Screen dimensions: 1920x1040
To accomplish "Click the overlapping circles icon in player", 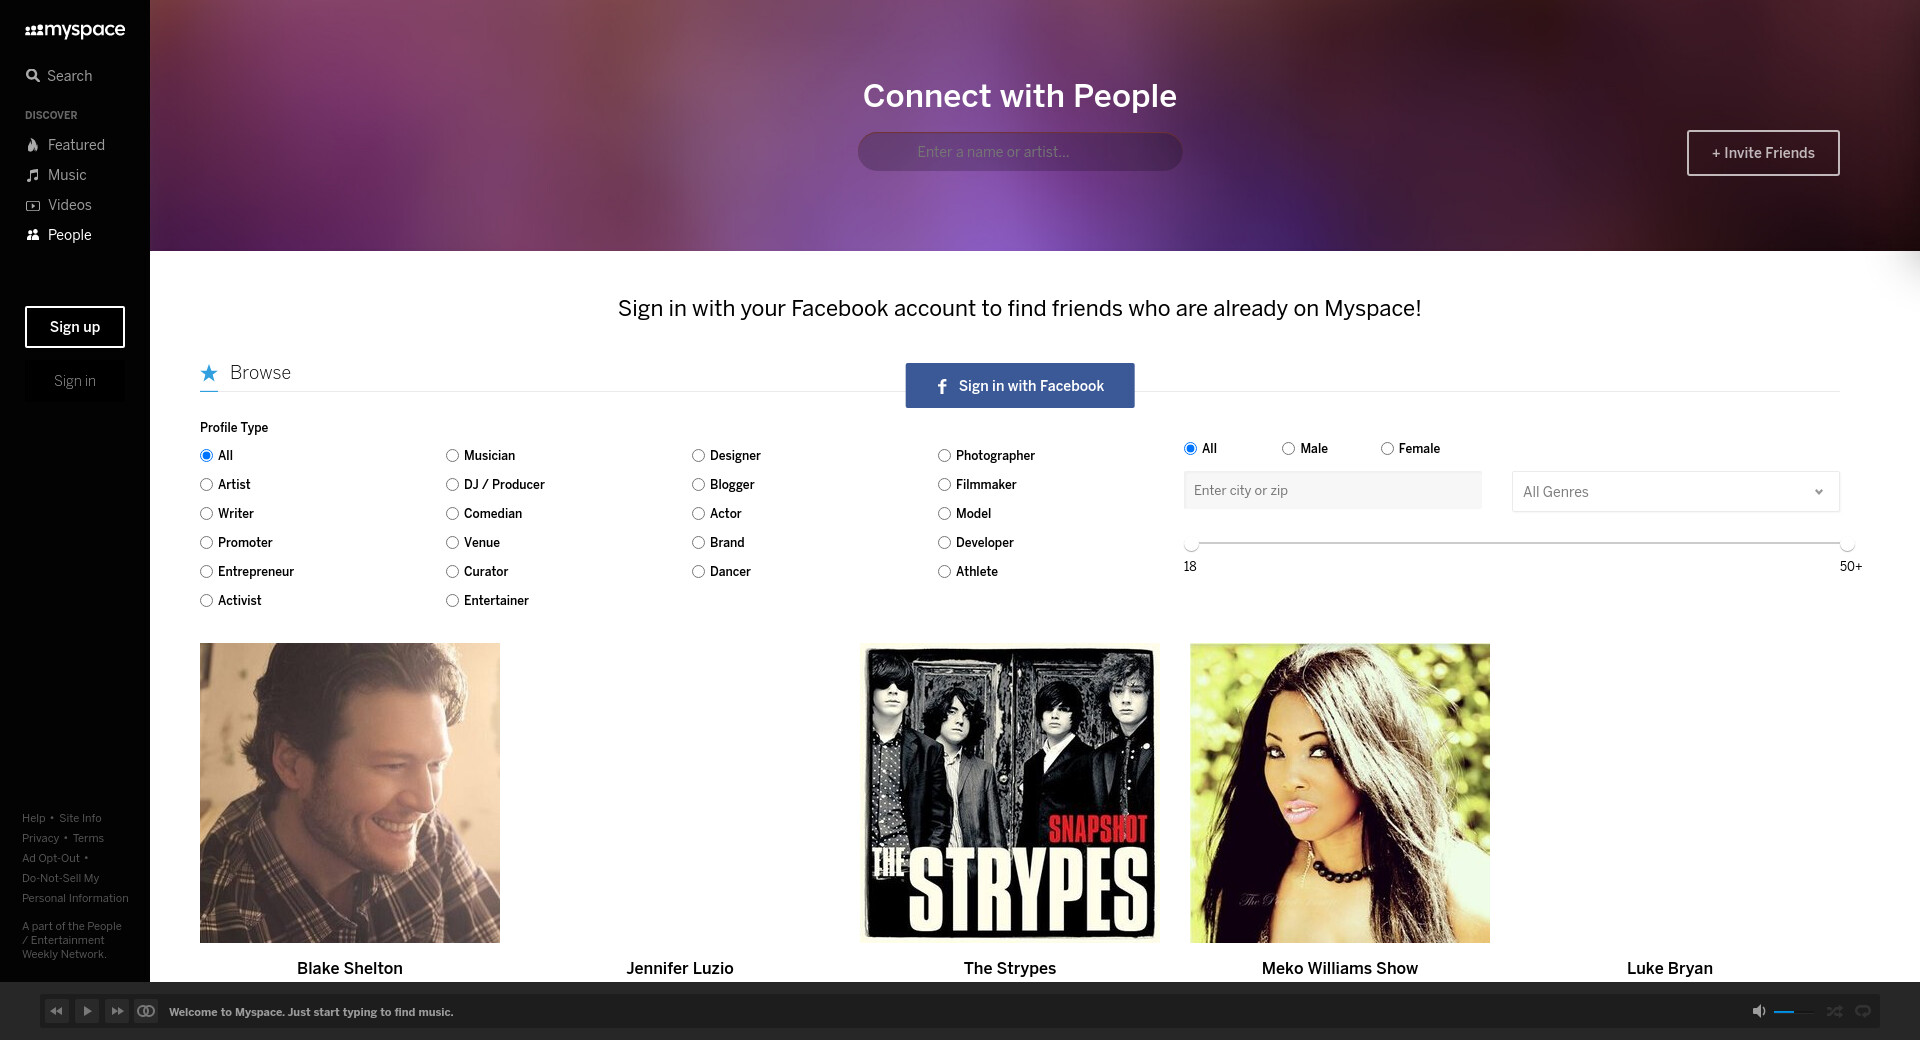I will 146,1011.
